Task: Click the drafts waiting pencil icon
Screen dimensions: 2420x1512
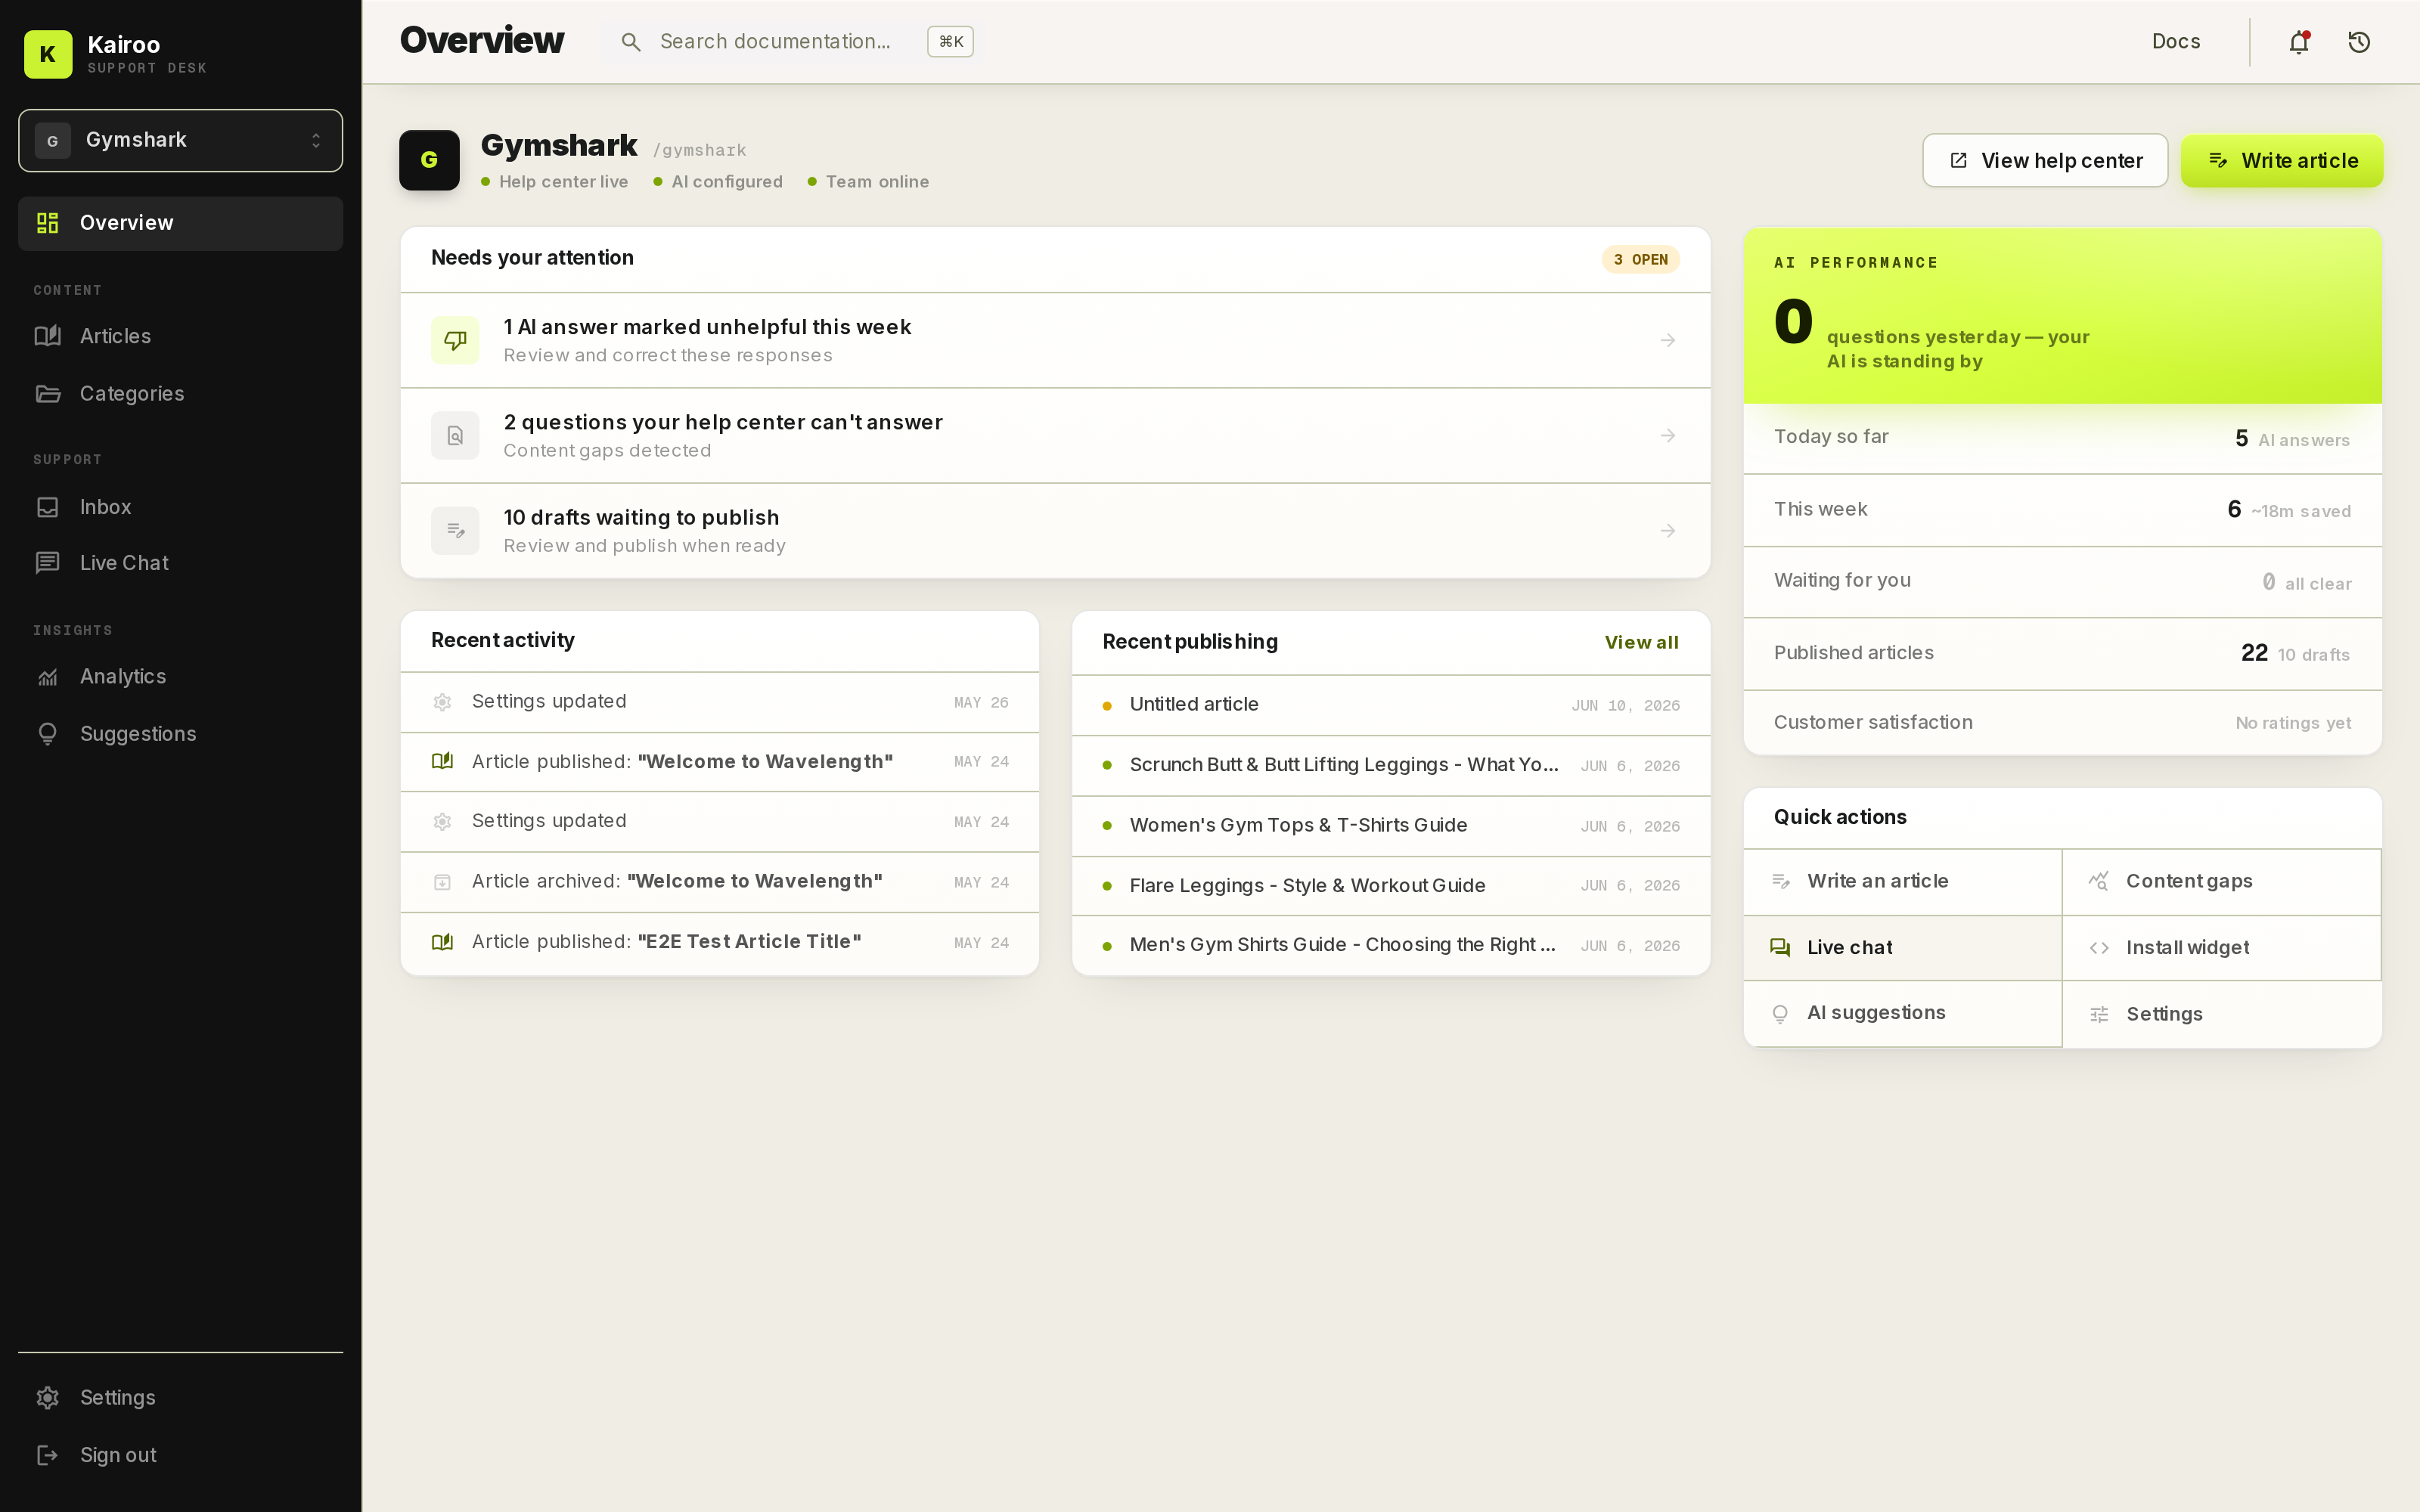Action: (x=455, y=530)
